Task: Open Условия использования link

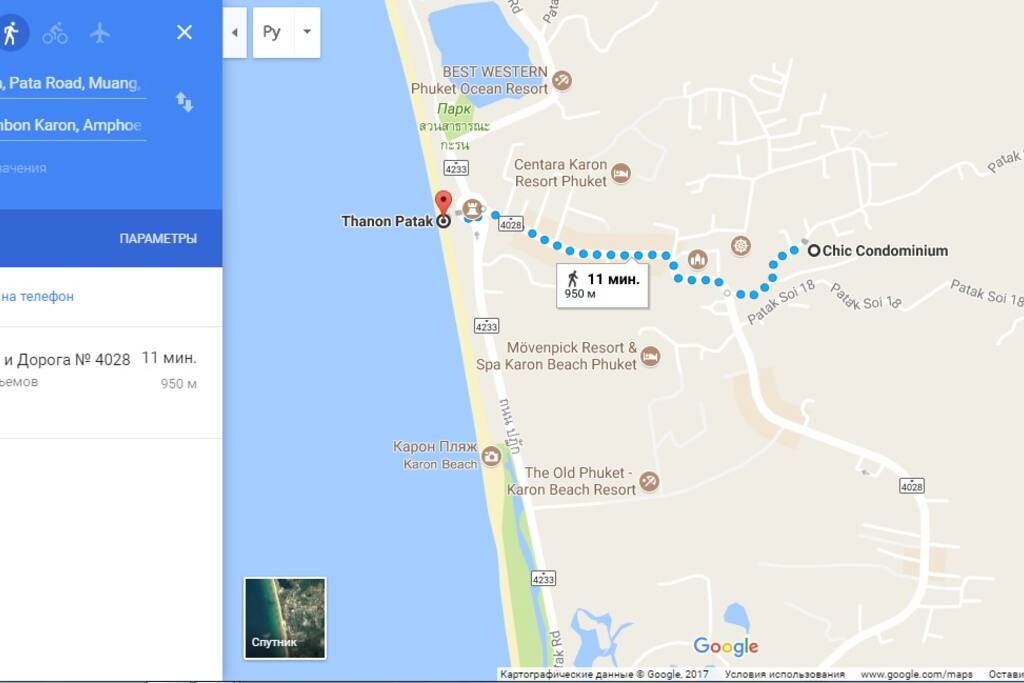Action: coord(784,674)
